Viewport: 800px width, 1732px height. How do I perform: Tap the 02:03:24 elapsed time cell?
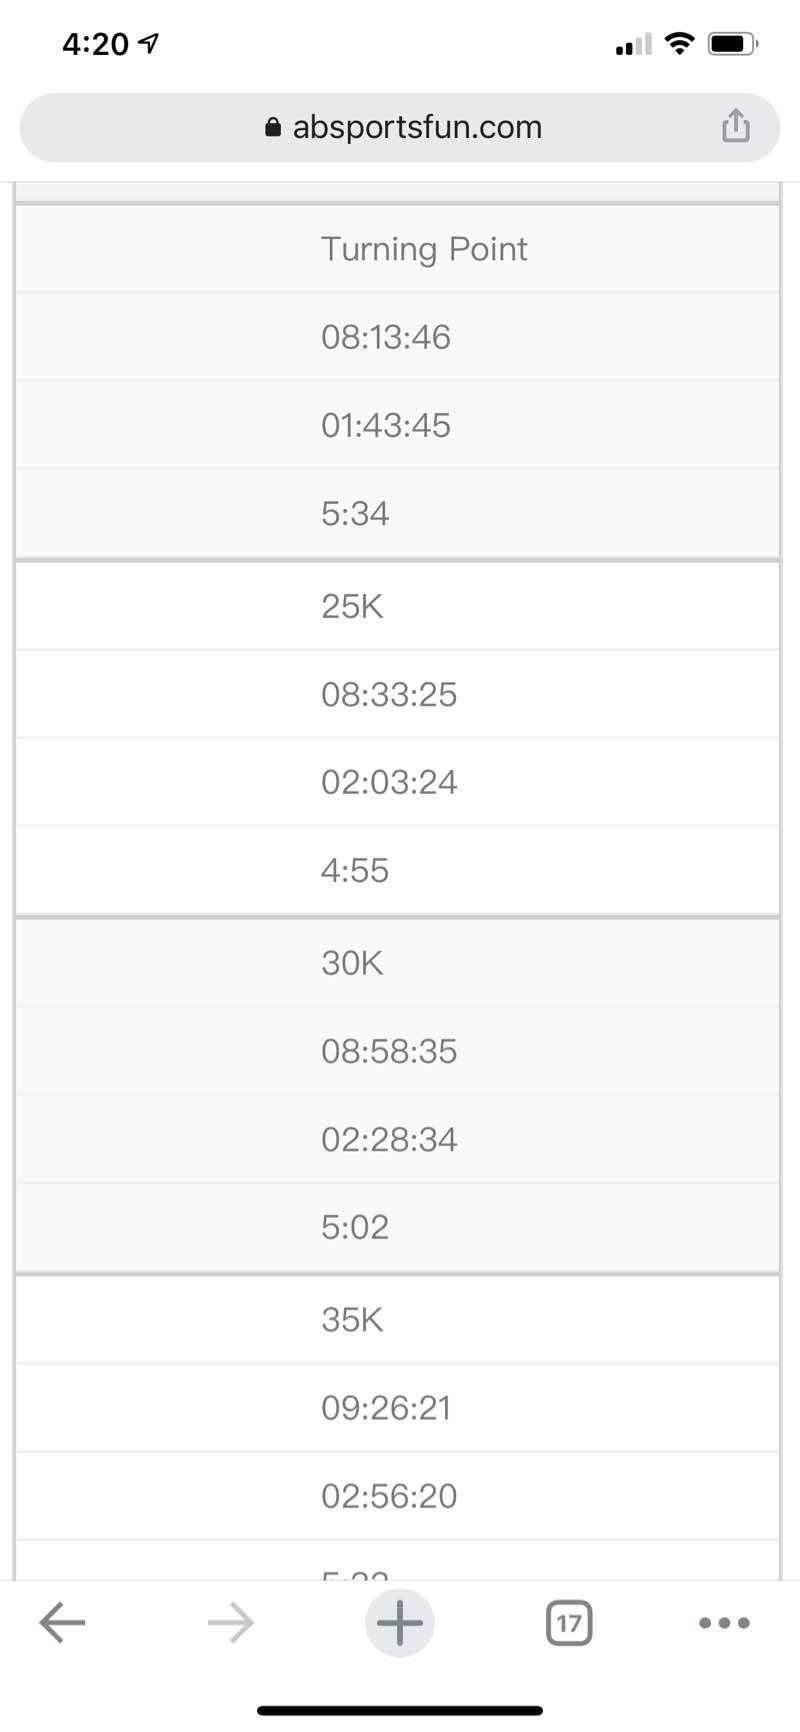point(389,782)
